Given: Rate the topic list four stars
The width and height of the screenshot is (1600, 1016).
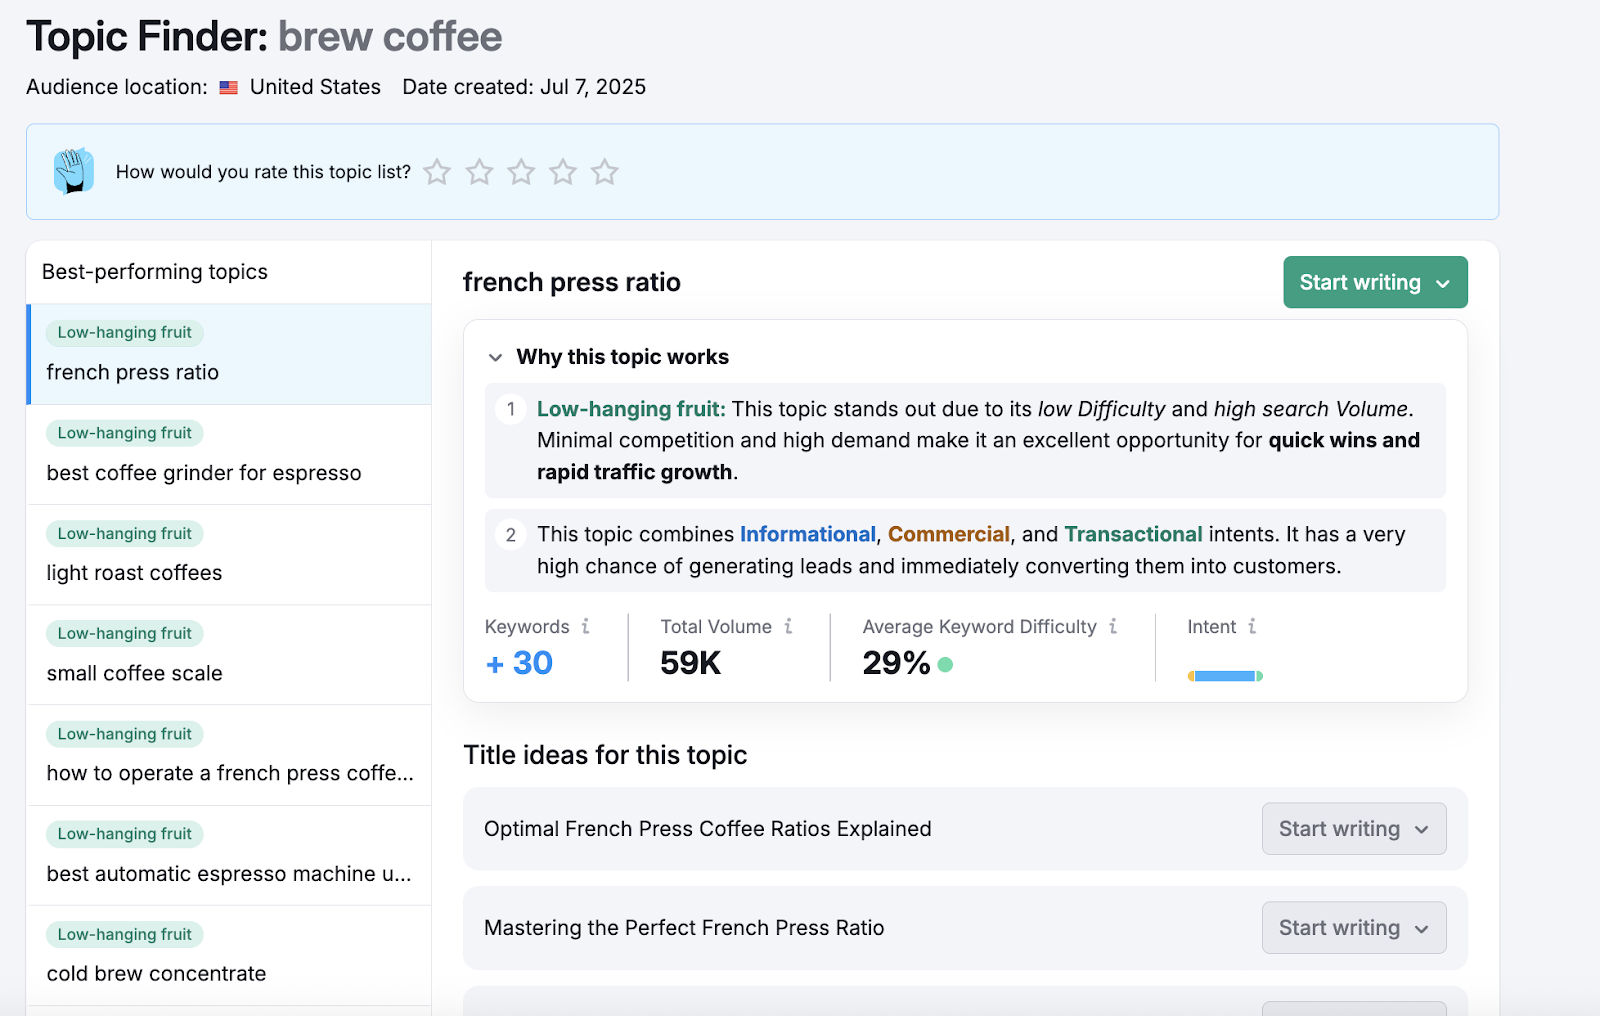Looking at the screenshot, I should point(563,172).
